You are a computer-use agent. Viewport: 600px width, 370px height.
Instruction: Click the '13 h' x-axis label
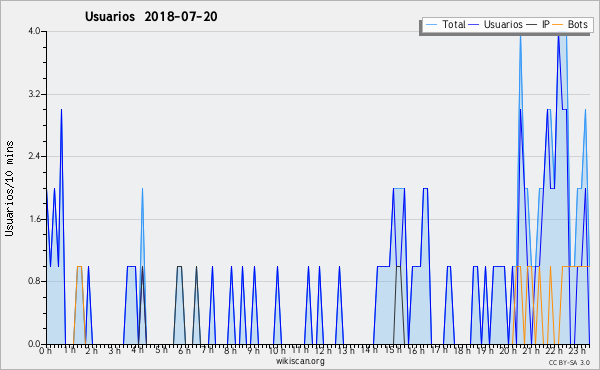coord(346,351)
